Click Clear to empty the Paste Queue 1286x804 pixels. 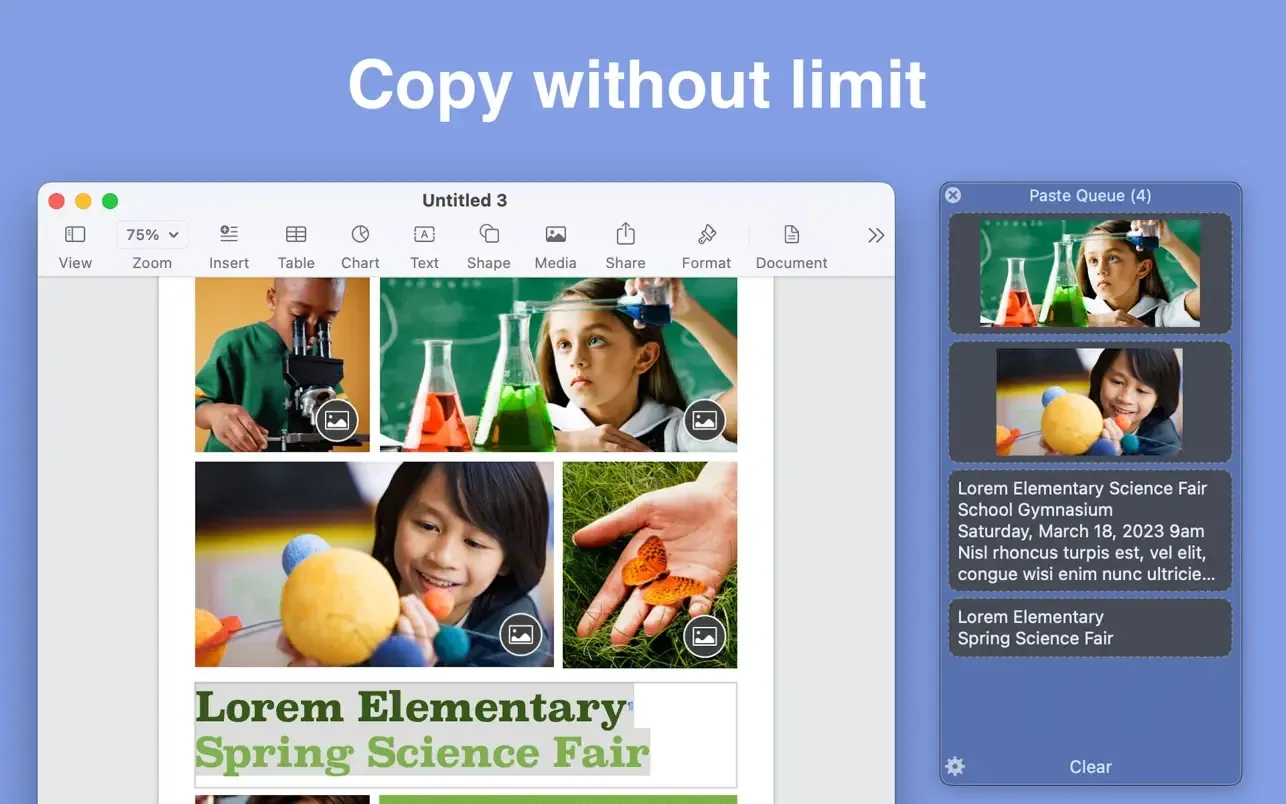point(1089,766)
